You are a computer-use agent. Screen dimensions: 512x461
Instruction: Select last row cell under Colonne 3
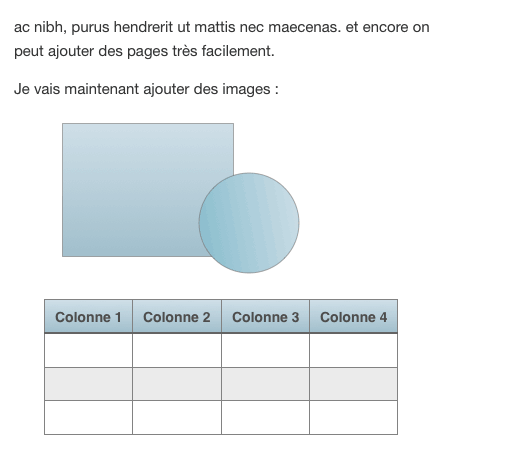point(265,417)
